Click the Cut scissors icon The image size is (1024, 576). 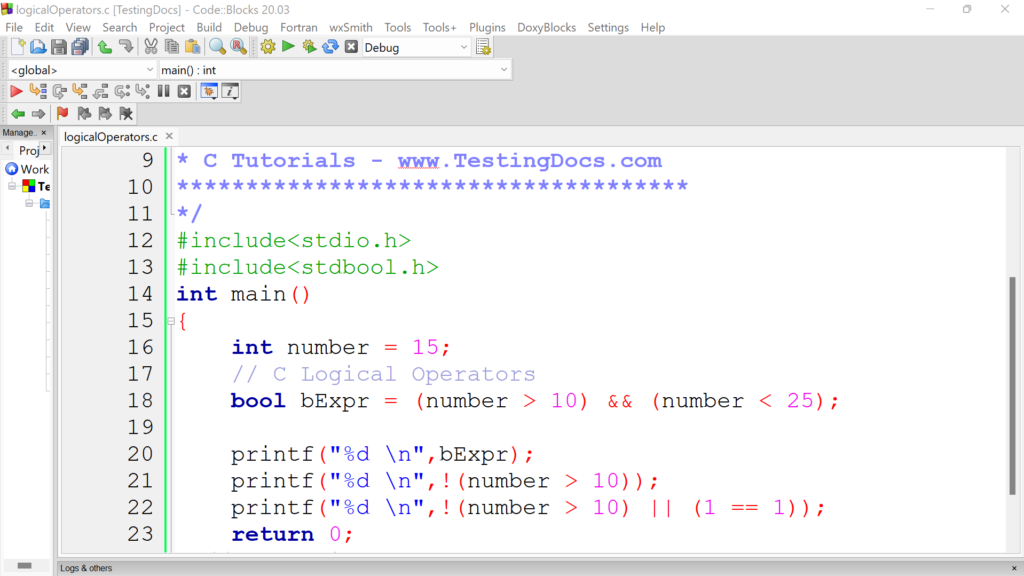pos(150,47)
